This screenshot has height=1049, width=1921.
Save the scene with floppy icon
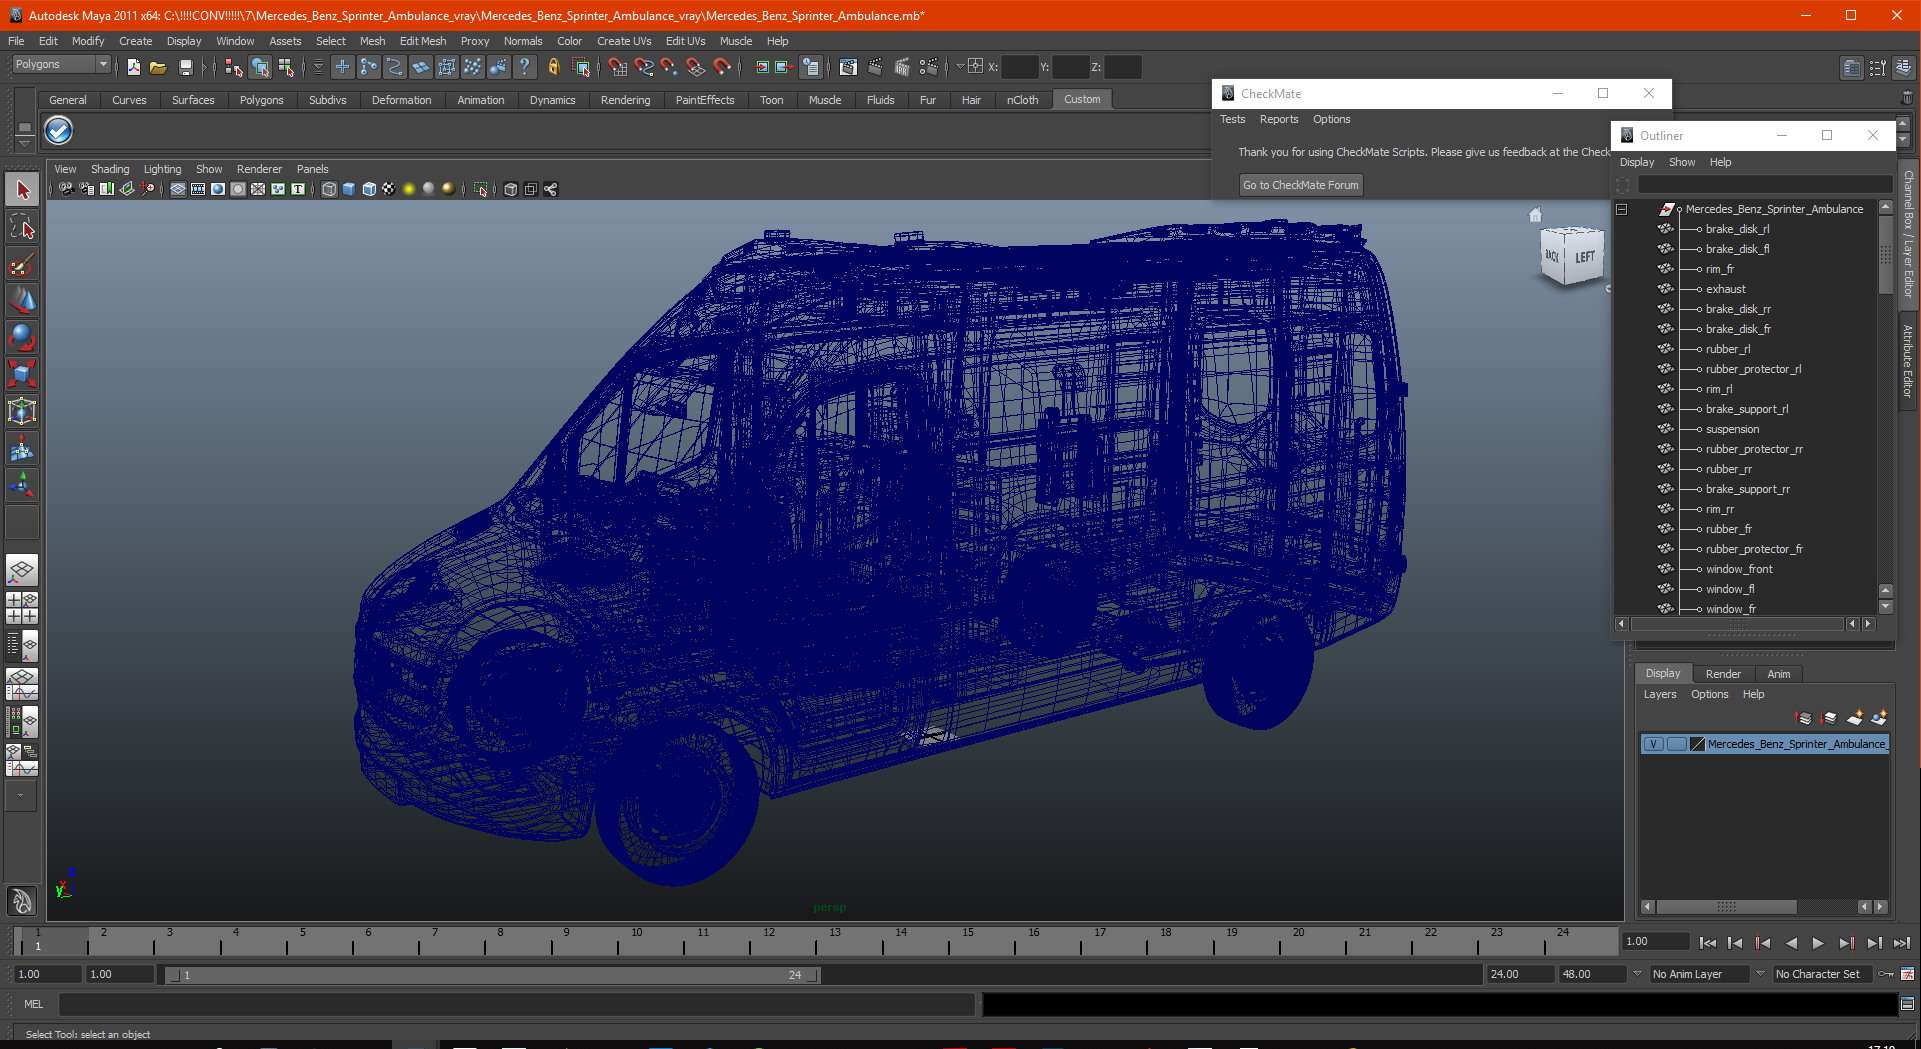[185, 67]
